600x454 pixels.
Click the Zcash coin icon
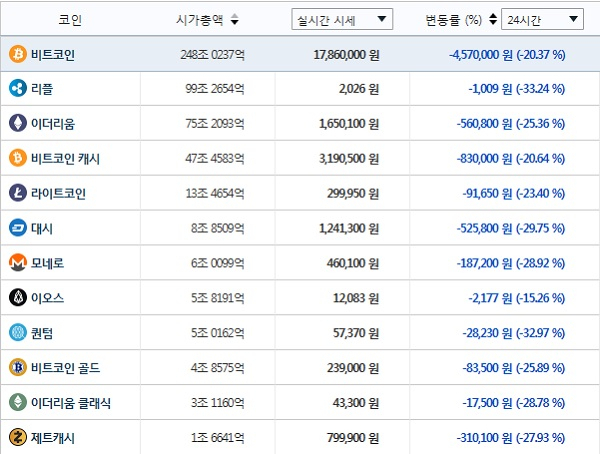[x=18, y=438]
